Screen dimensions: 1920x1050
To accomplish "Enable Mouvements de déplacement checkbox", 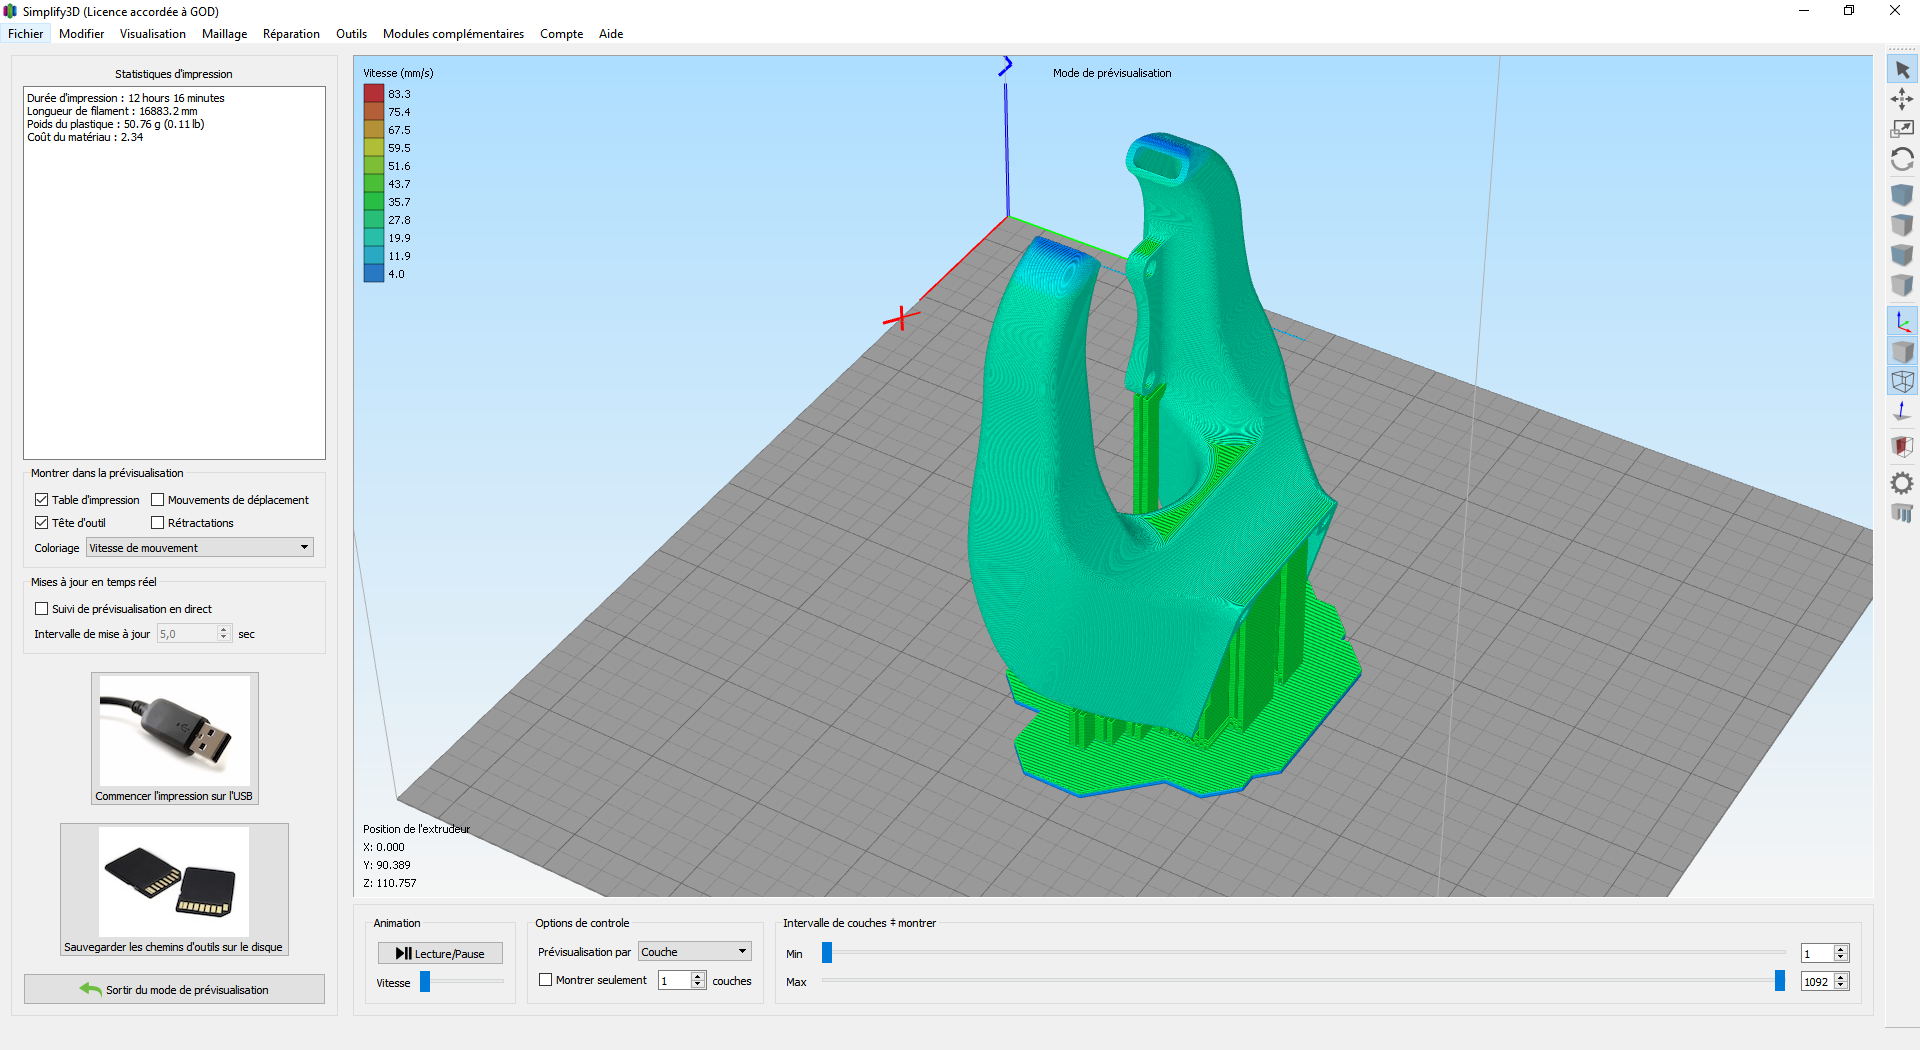I will (157, 499).
